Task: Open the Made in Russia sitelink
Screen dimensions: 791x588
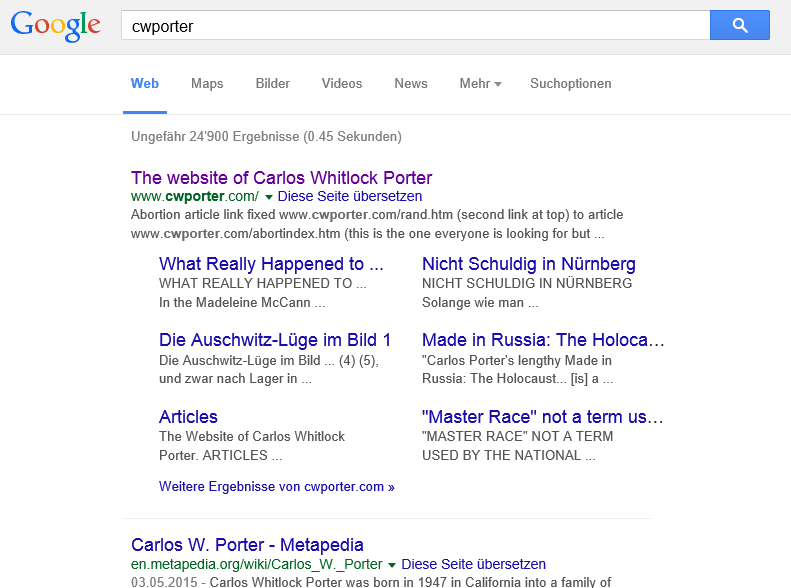Action: [543, 340]
